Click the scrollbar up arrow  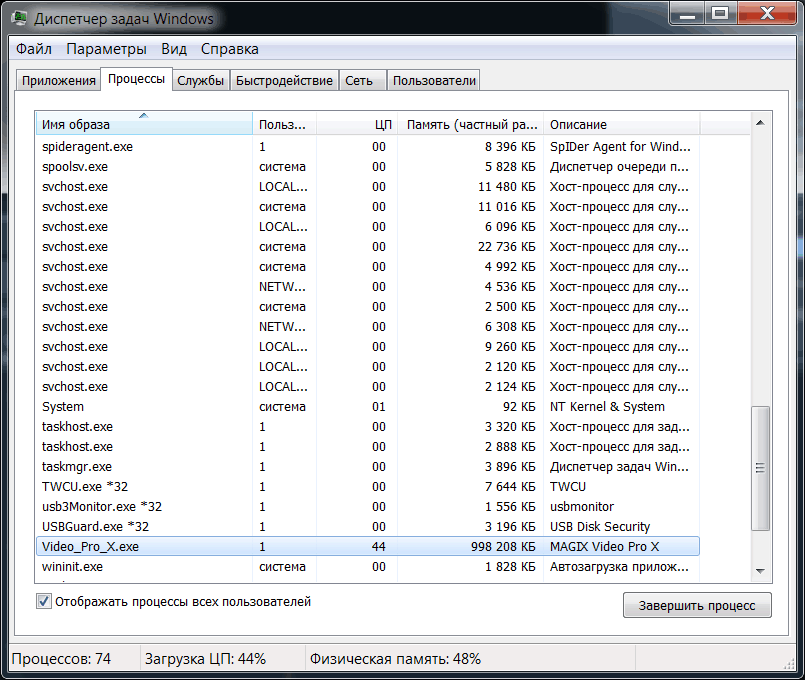point(760,123)
